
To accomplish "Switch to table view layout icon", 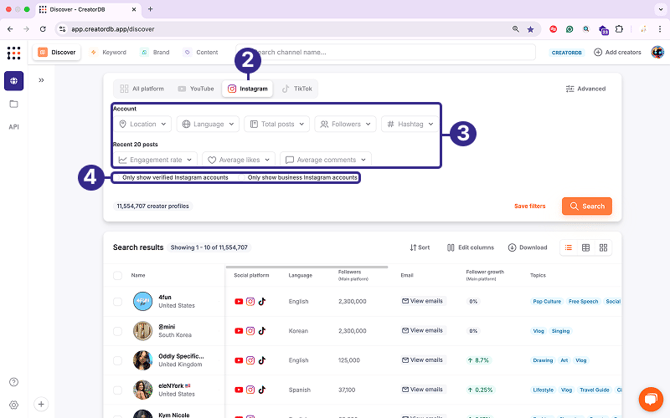I will point(586,247).
